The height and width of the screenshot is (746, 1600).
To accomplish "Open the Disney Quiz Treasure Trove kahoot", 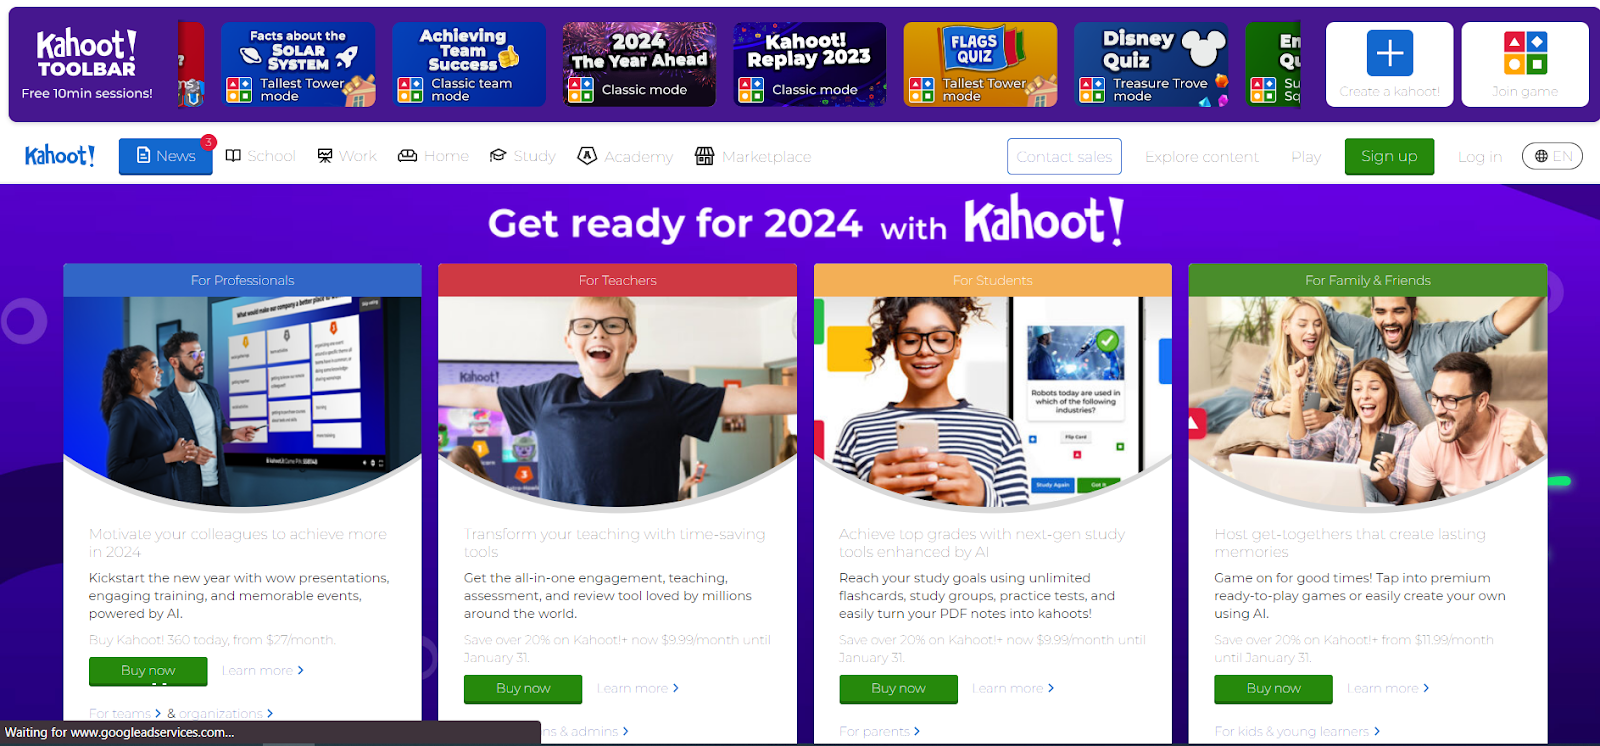I will point(1151,64).
